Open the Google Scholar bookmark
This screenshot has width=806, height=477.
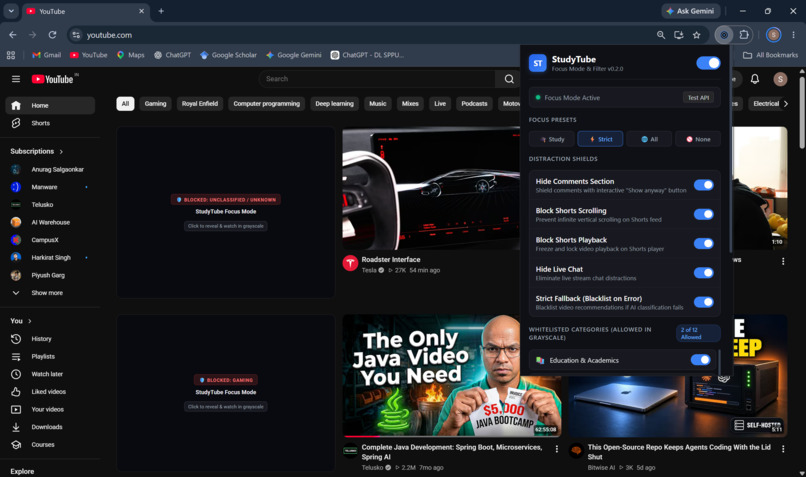(x=228, y=55)
